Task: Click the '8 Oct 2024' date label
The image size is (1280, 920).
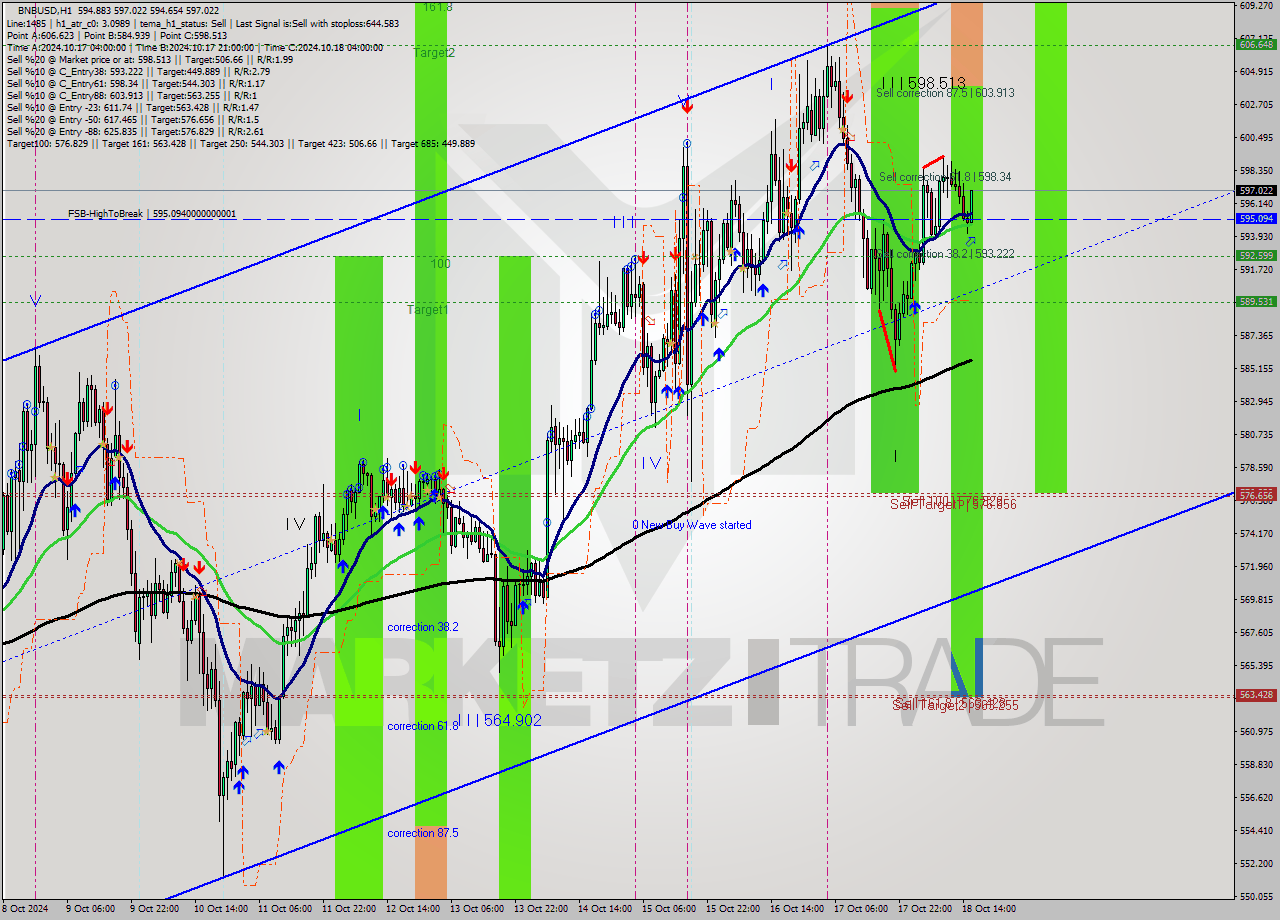Action: click(24, 909)
